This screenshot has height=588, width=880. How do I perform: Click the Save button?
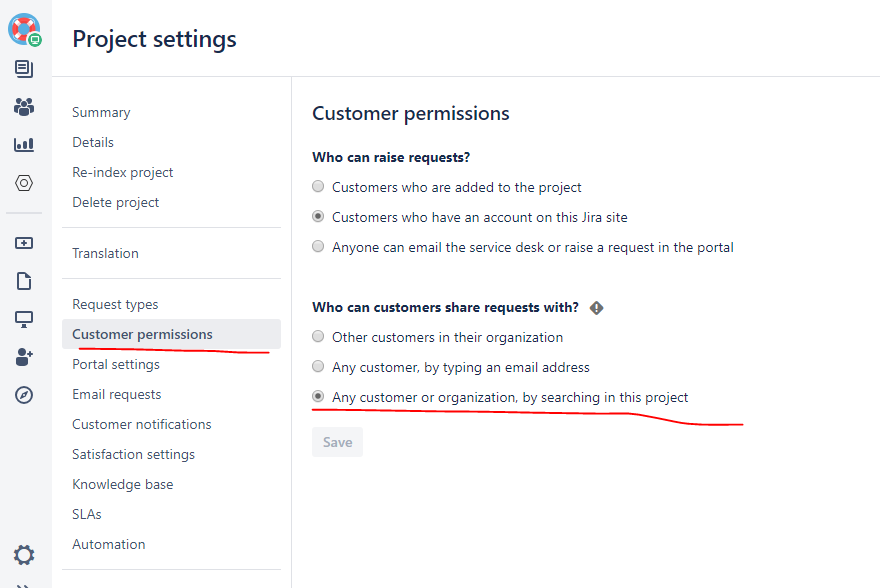pos(337,442)
